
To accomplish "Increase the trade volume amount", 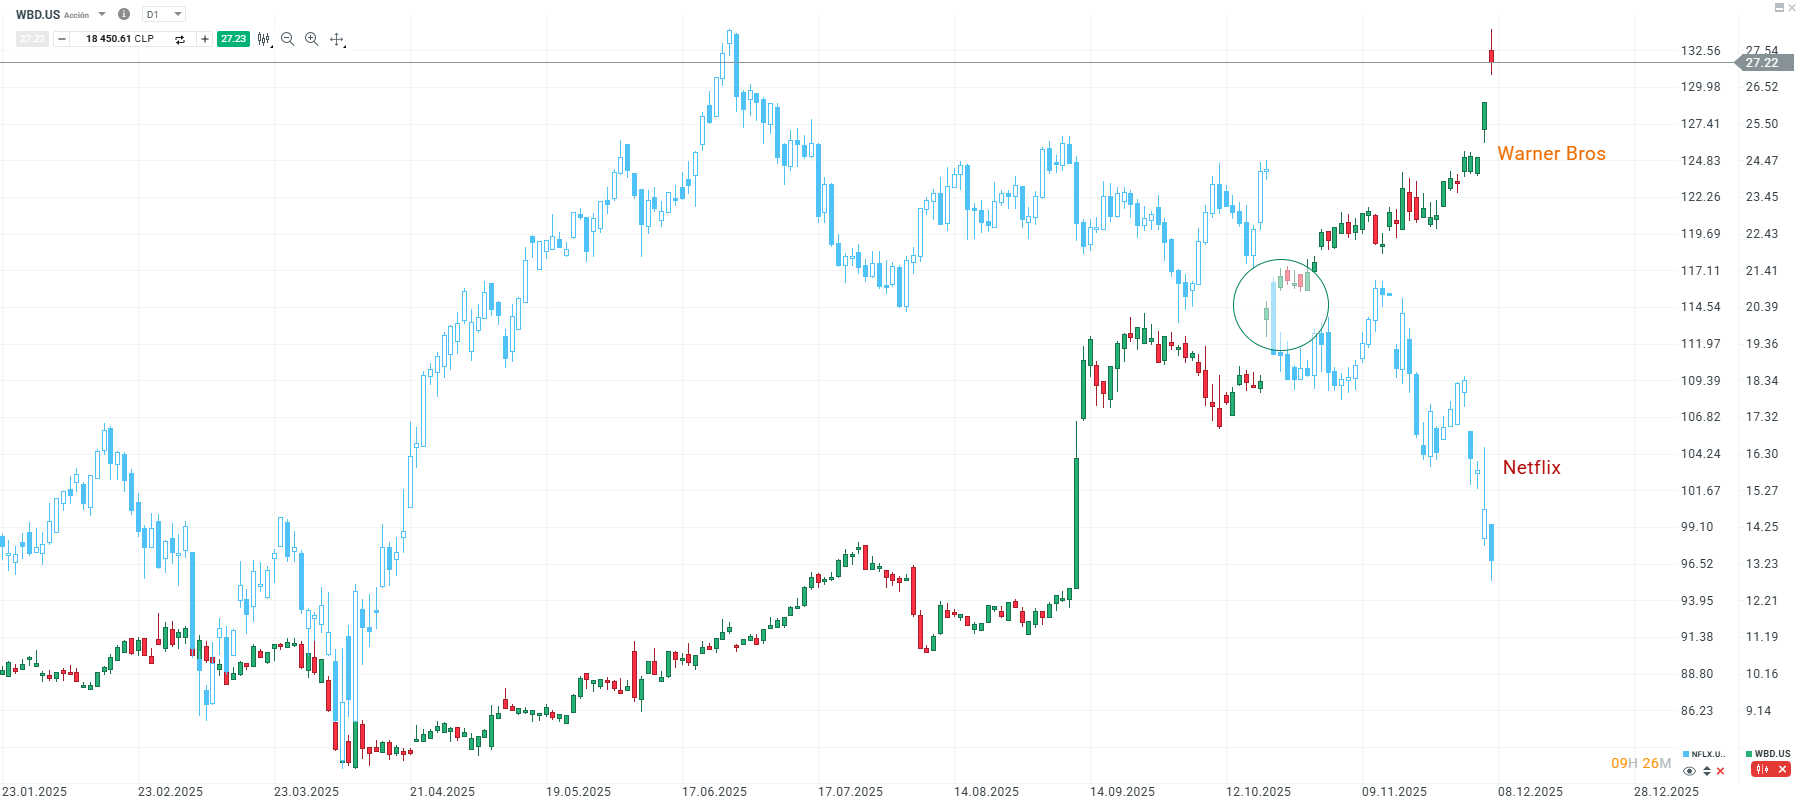I will pos(205,39).
